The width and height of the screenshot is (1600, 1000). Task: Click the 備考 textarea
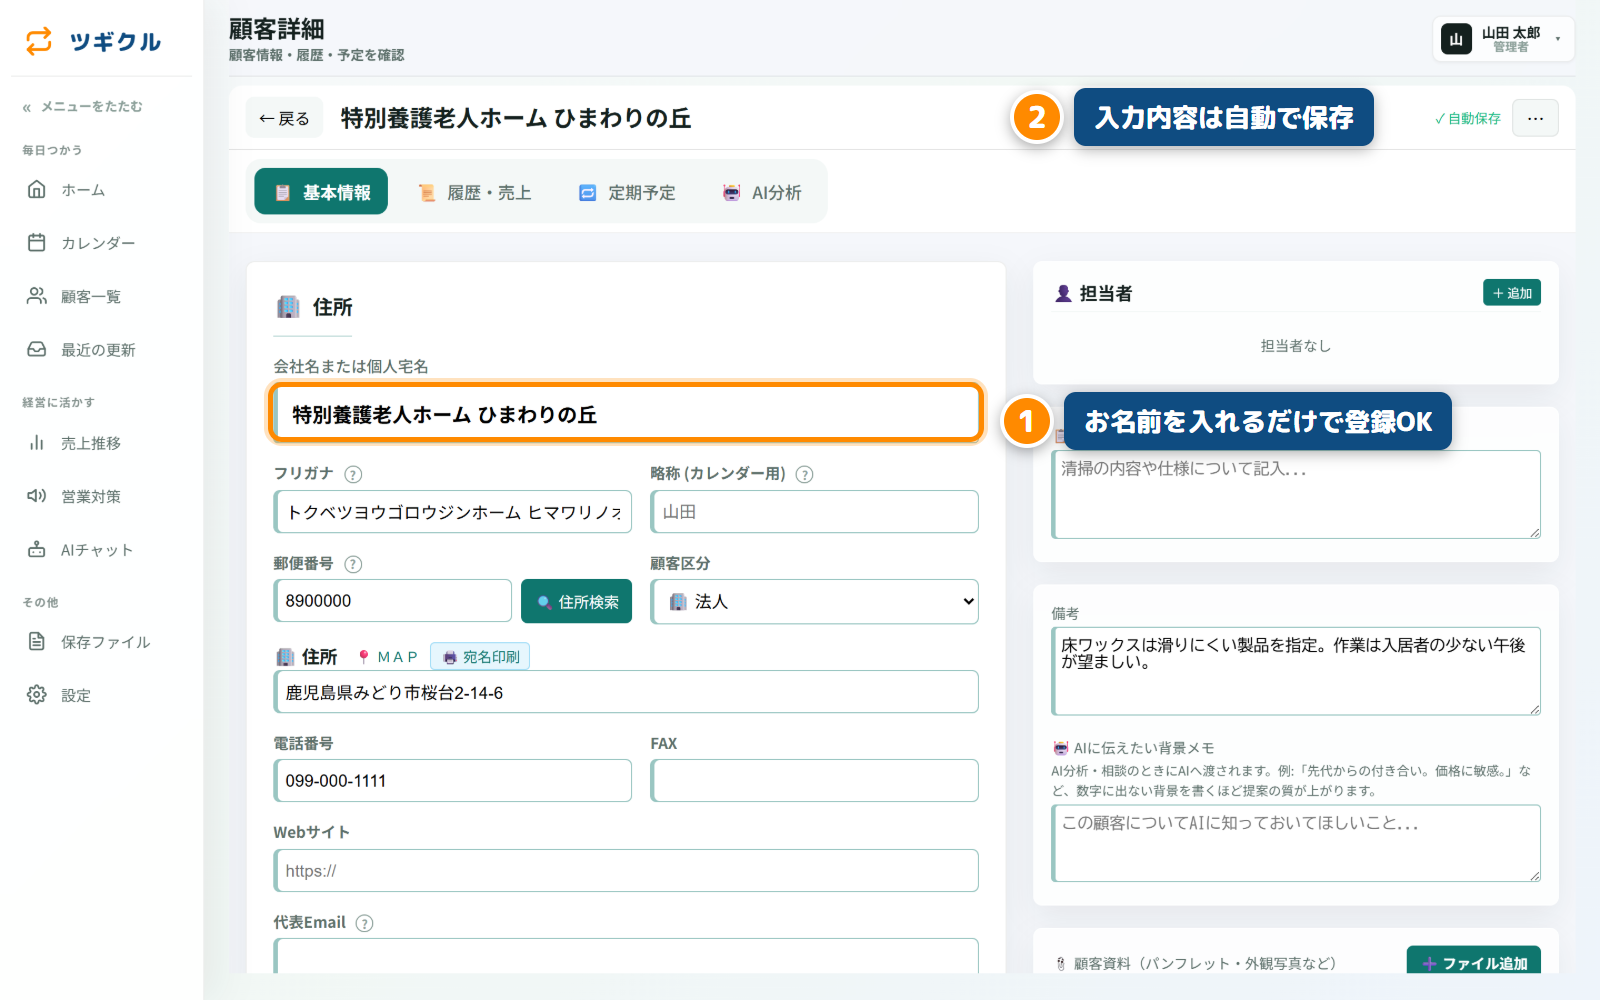tap(1296, 671)
